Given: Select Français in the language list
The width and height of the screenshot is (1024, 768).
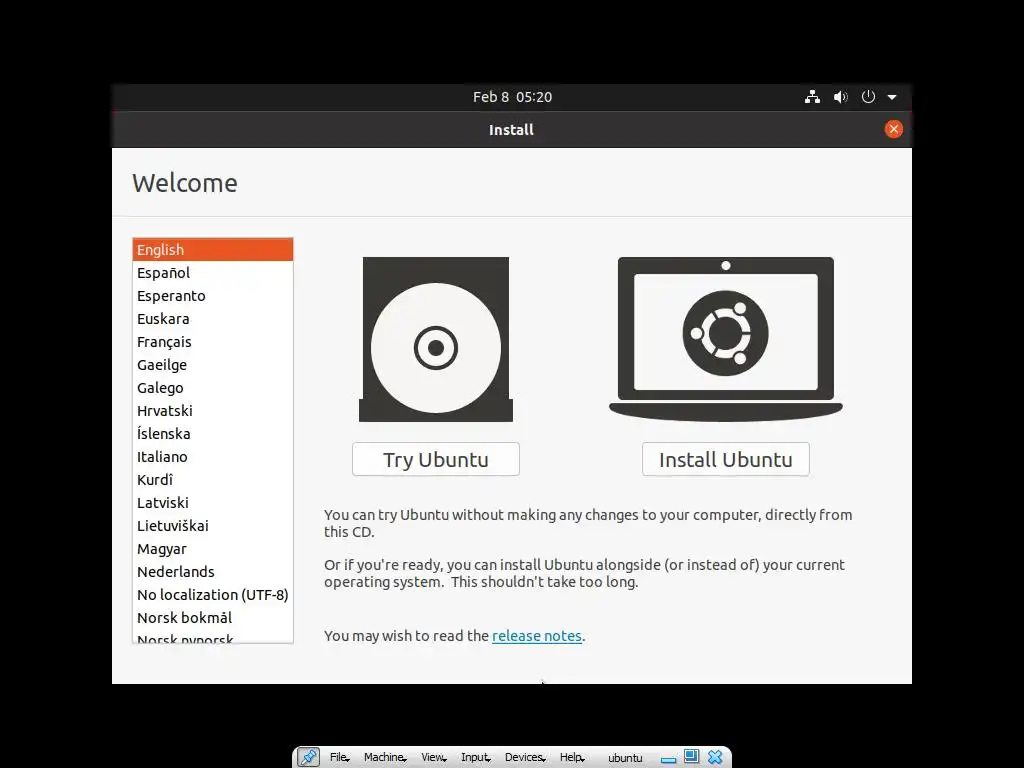Looking at the screenshot, I should pos(212,342).
